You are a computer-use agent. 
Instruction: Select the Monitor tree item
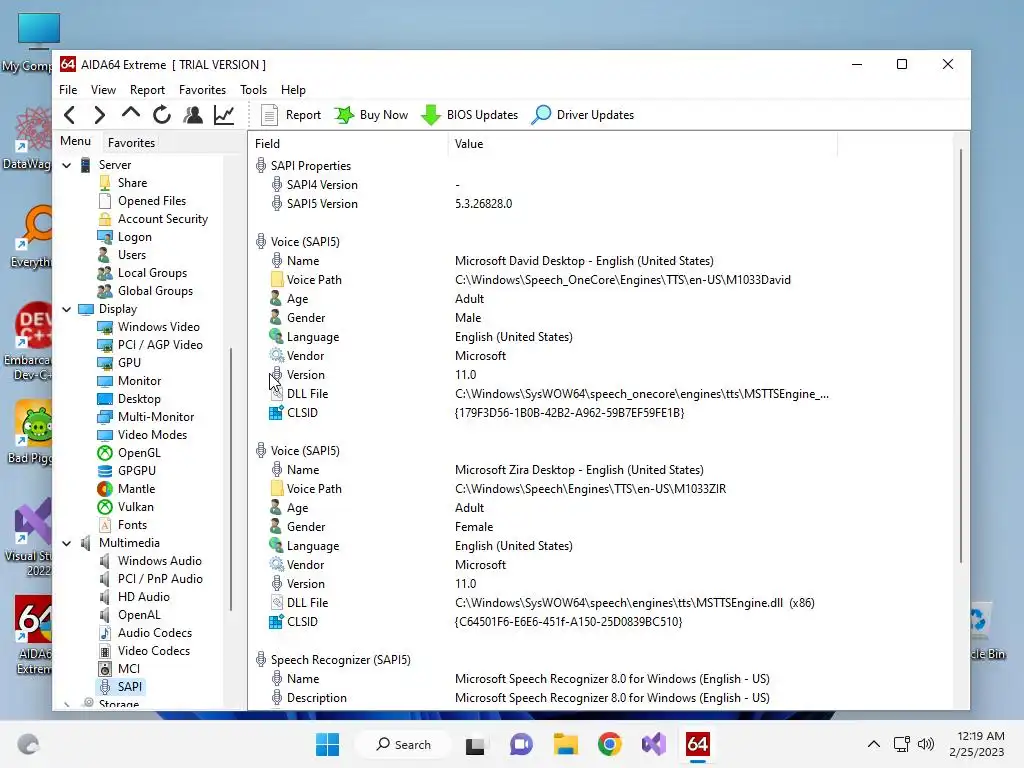pos(139,381)
